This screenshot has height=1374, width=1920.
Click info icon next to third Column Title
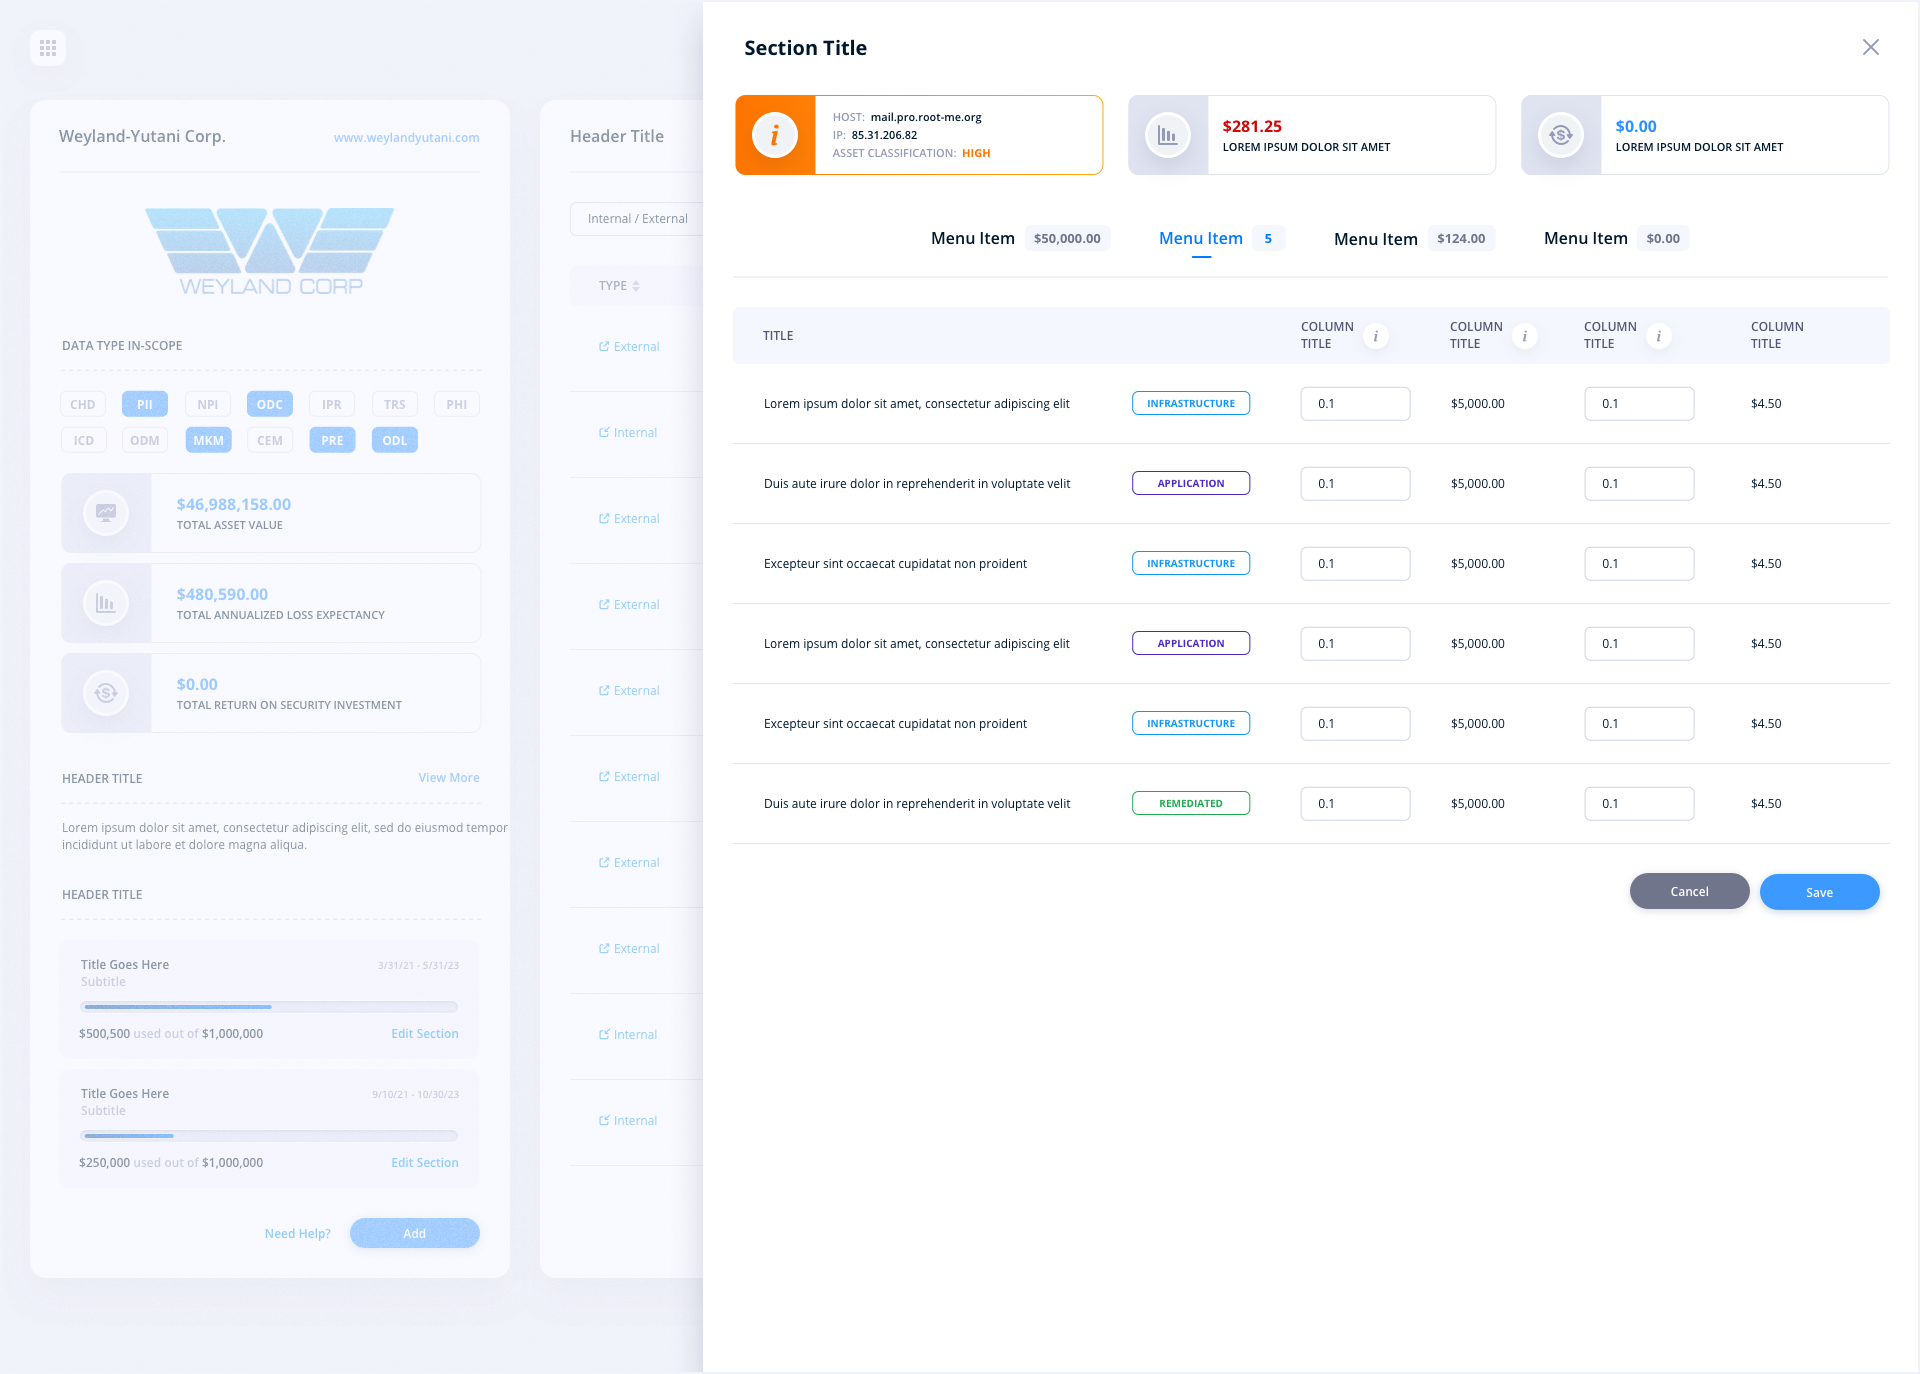point(1658,336)
